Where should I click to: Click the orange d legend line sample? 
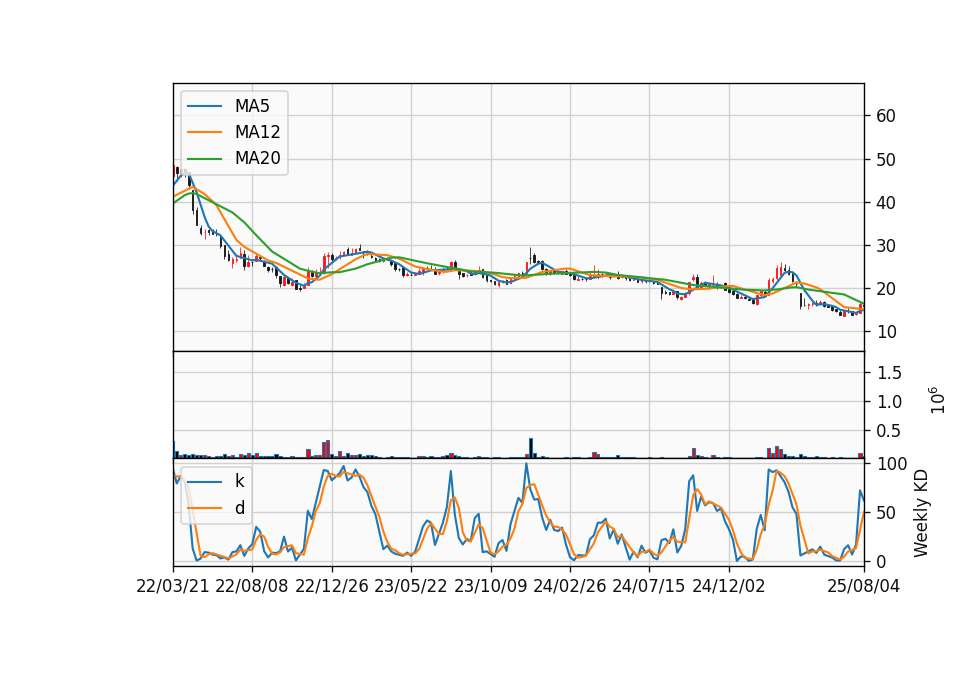204,508
